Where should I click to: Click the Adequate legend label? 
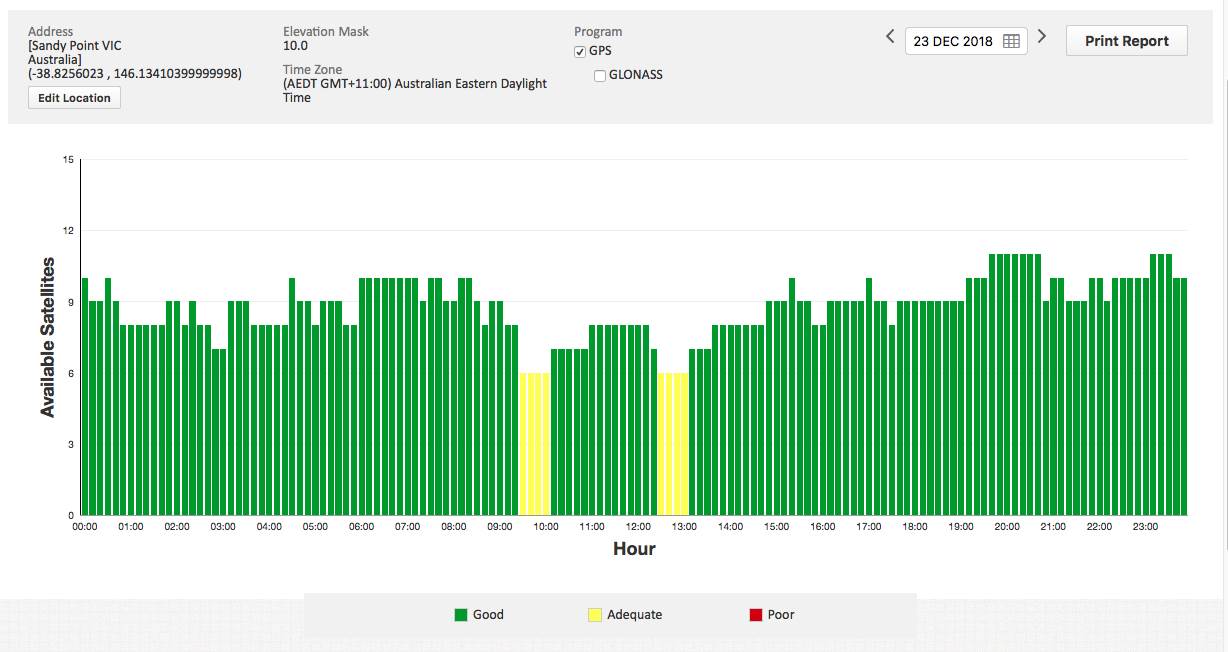(x=634, y=615)
